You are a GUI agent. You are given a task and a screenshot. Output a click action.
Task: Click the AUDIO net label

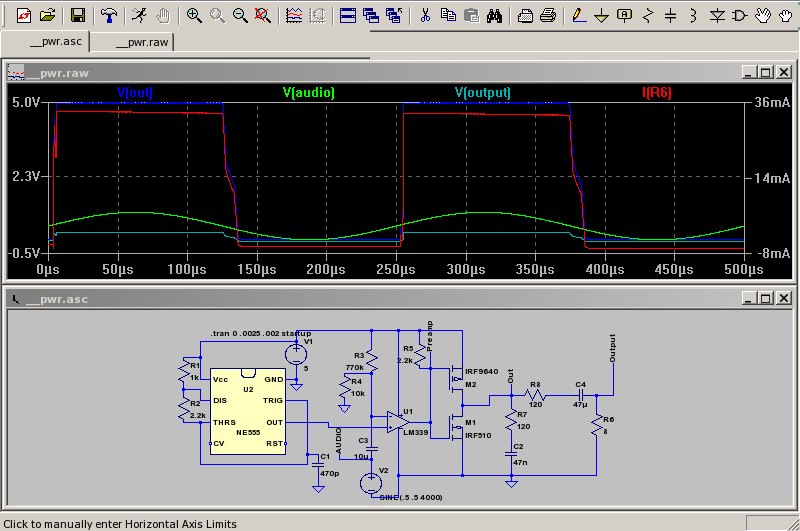[x=339, y=441]
